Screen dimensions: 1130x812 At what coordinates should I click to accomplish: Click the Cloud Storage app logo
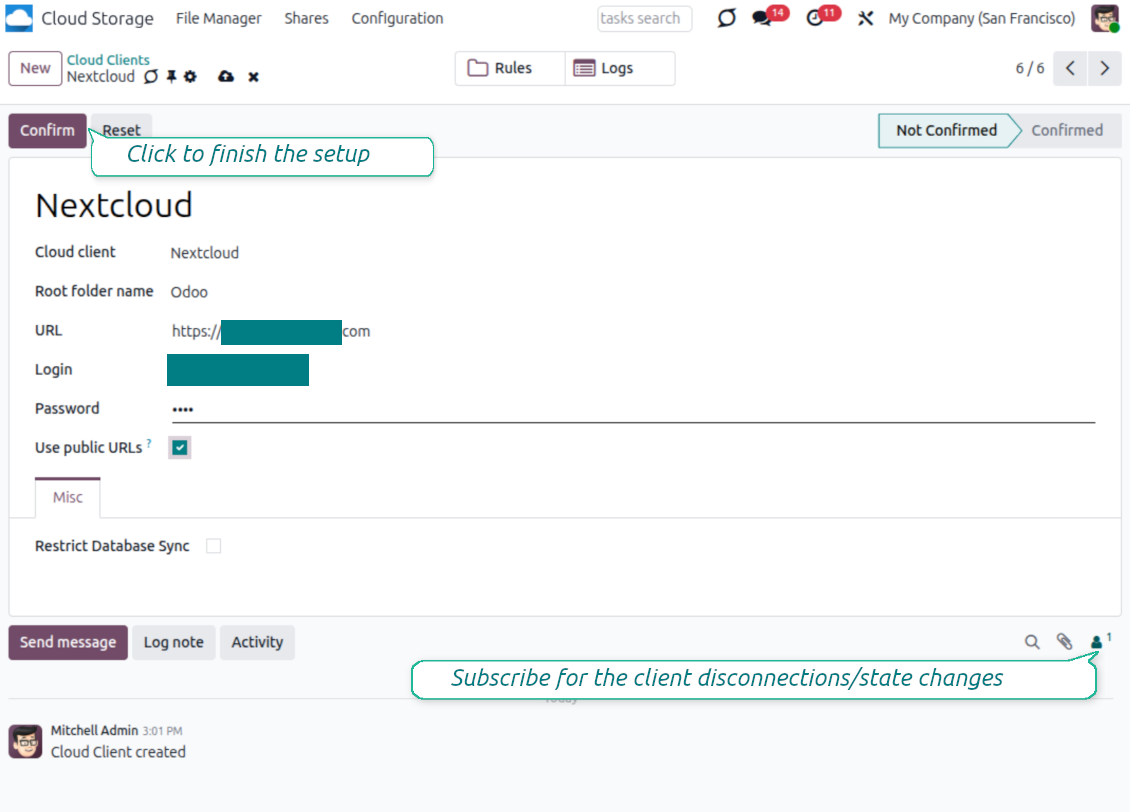(x=19, y=18)
